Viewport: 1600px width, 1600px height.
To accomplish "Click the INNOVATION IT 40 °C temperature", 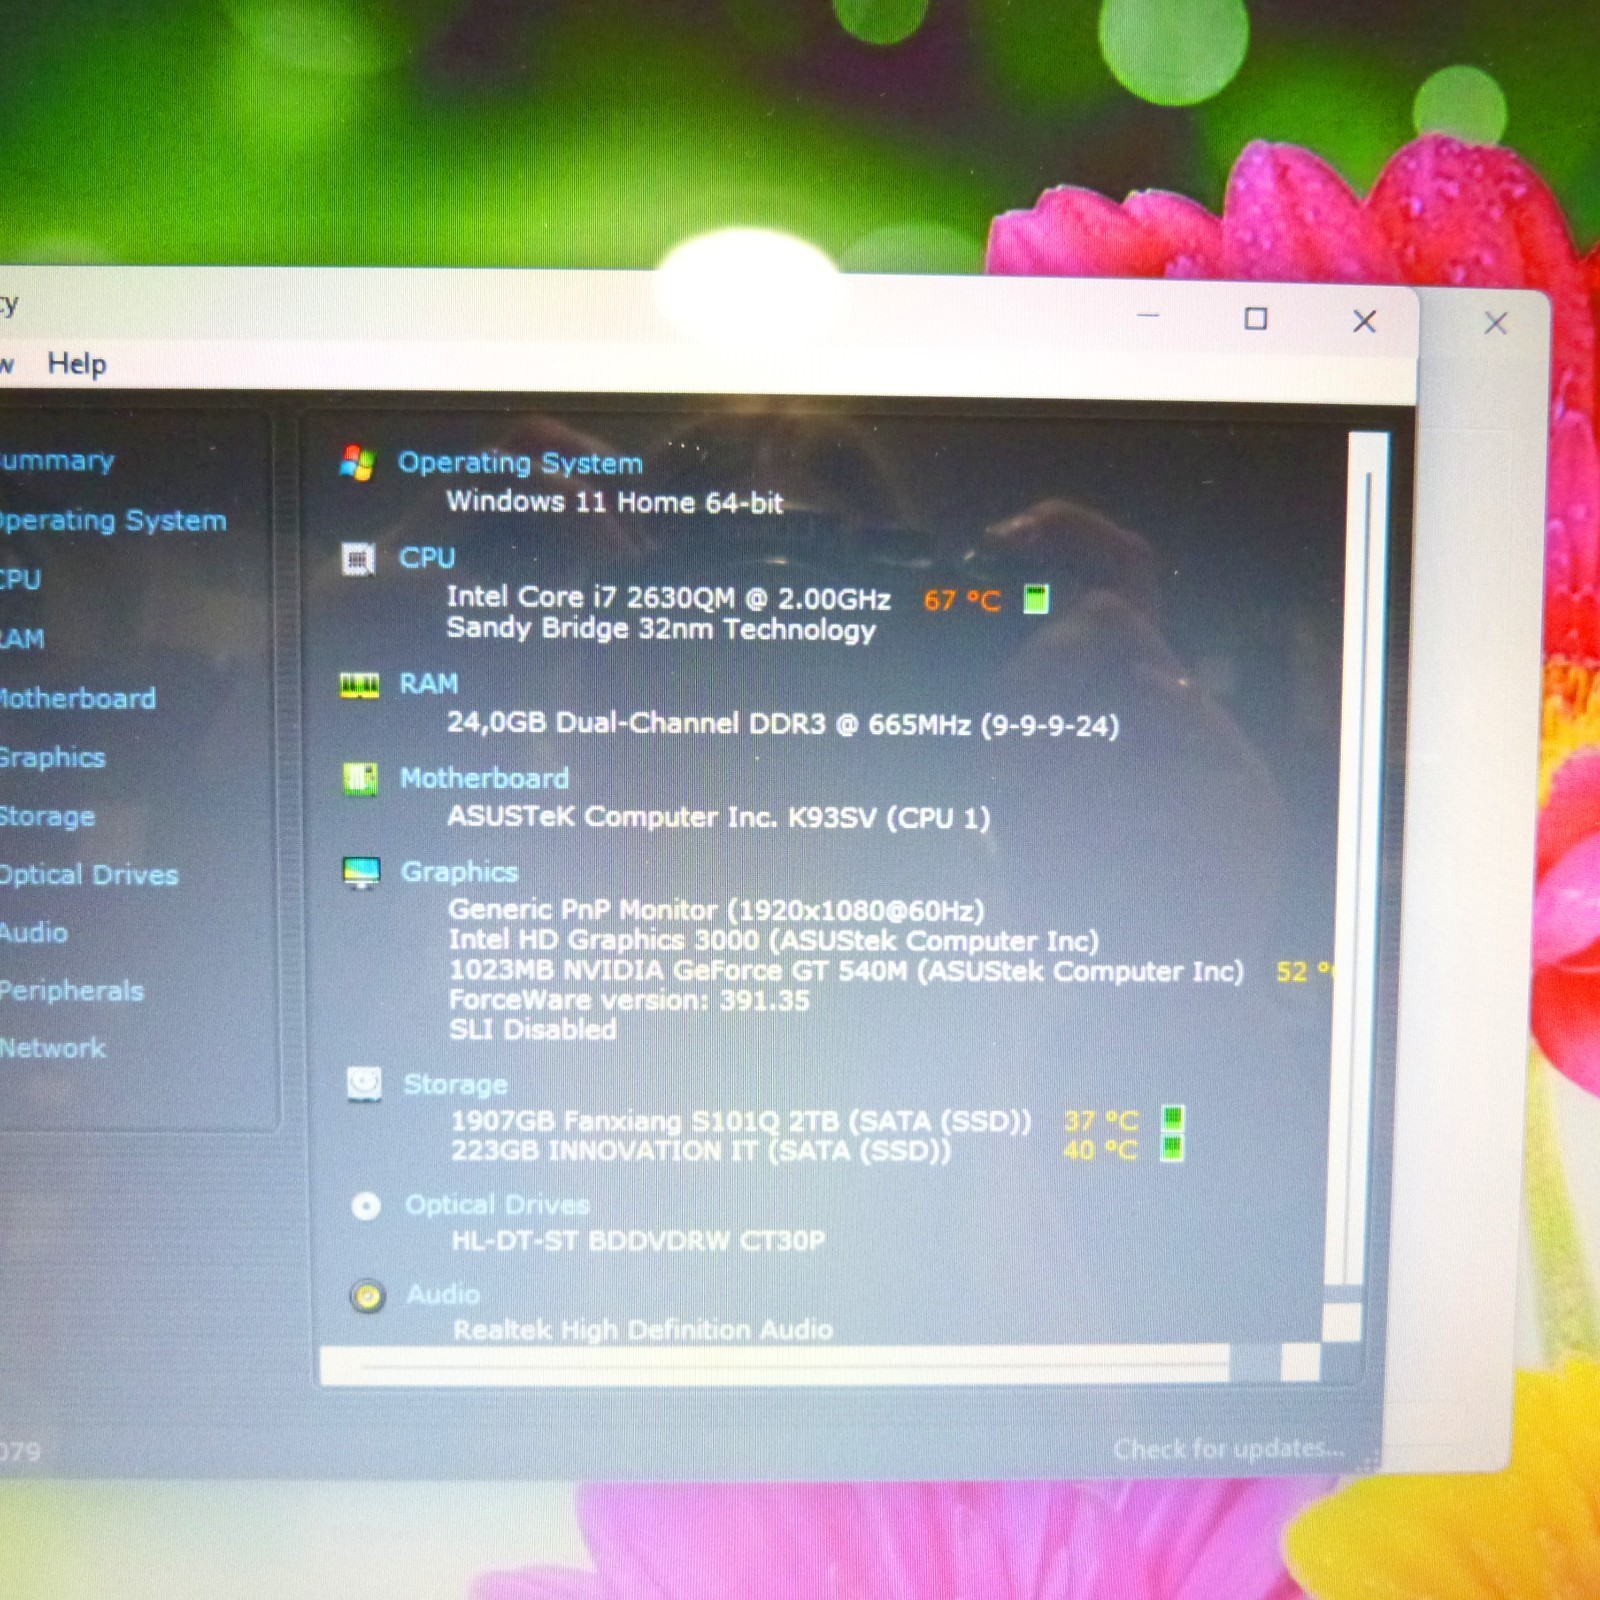I will (1101, 1150).
